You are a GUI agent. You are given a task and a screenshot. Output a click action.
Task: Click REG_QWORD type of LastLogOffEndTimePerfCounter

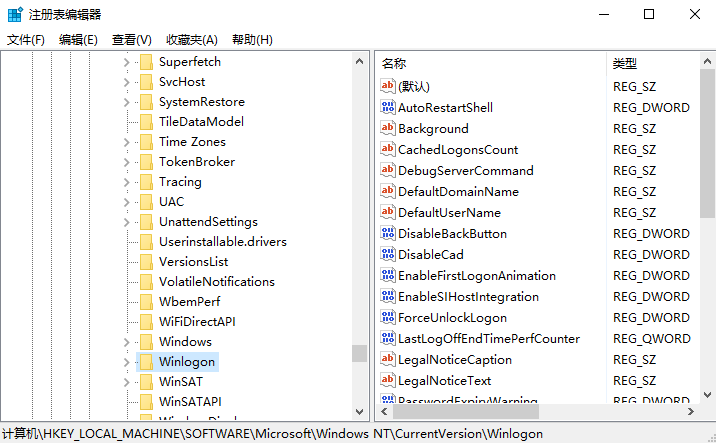click(x=652, y=339)
